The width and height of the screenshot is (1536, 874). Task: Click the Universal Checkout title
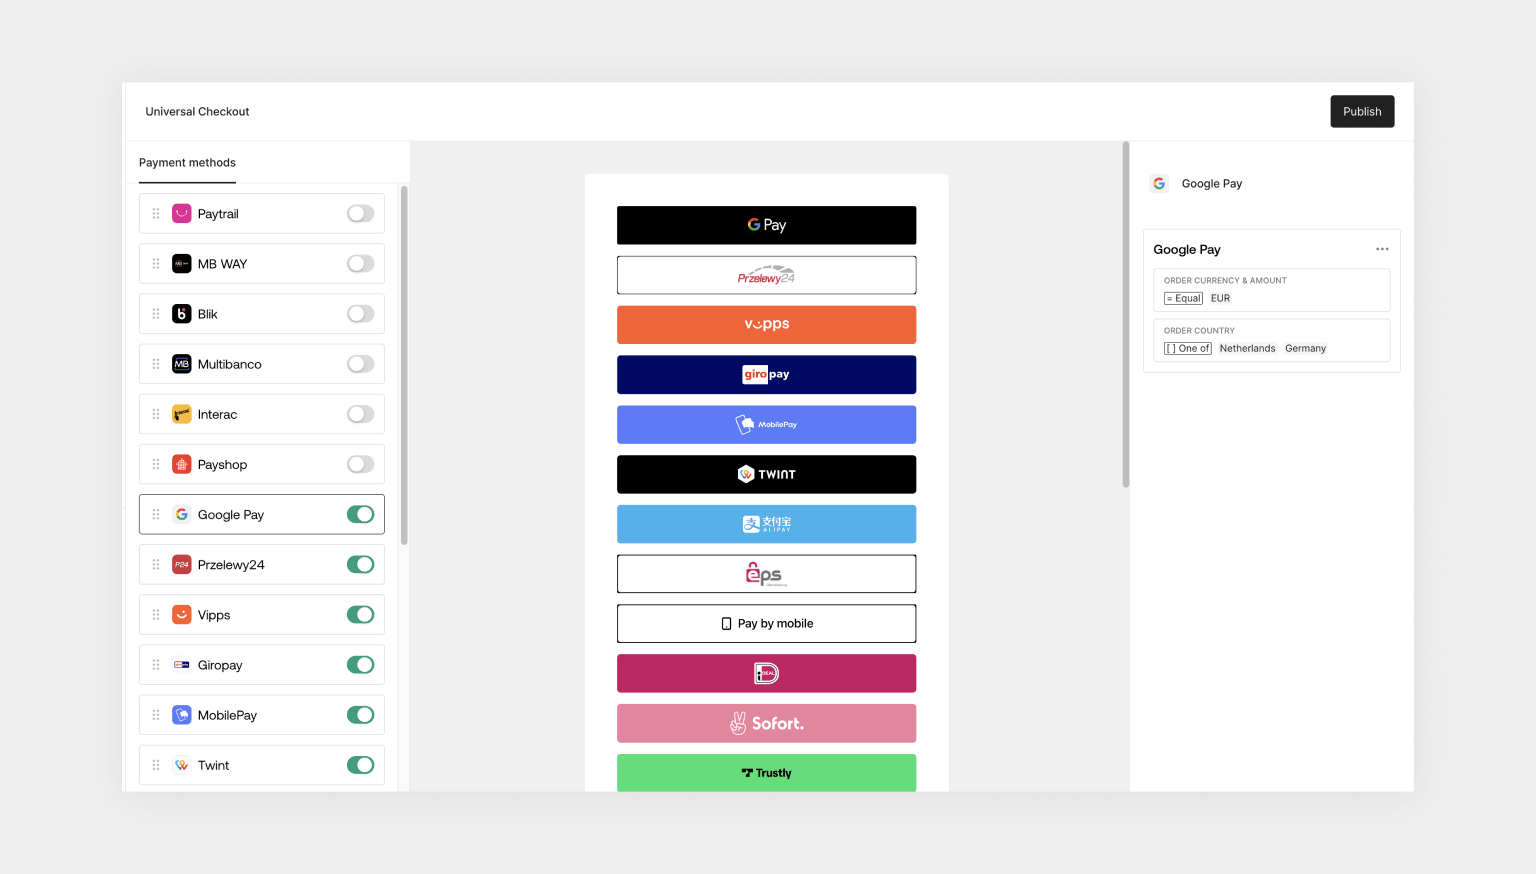pos(197,112)
